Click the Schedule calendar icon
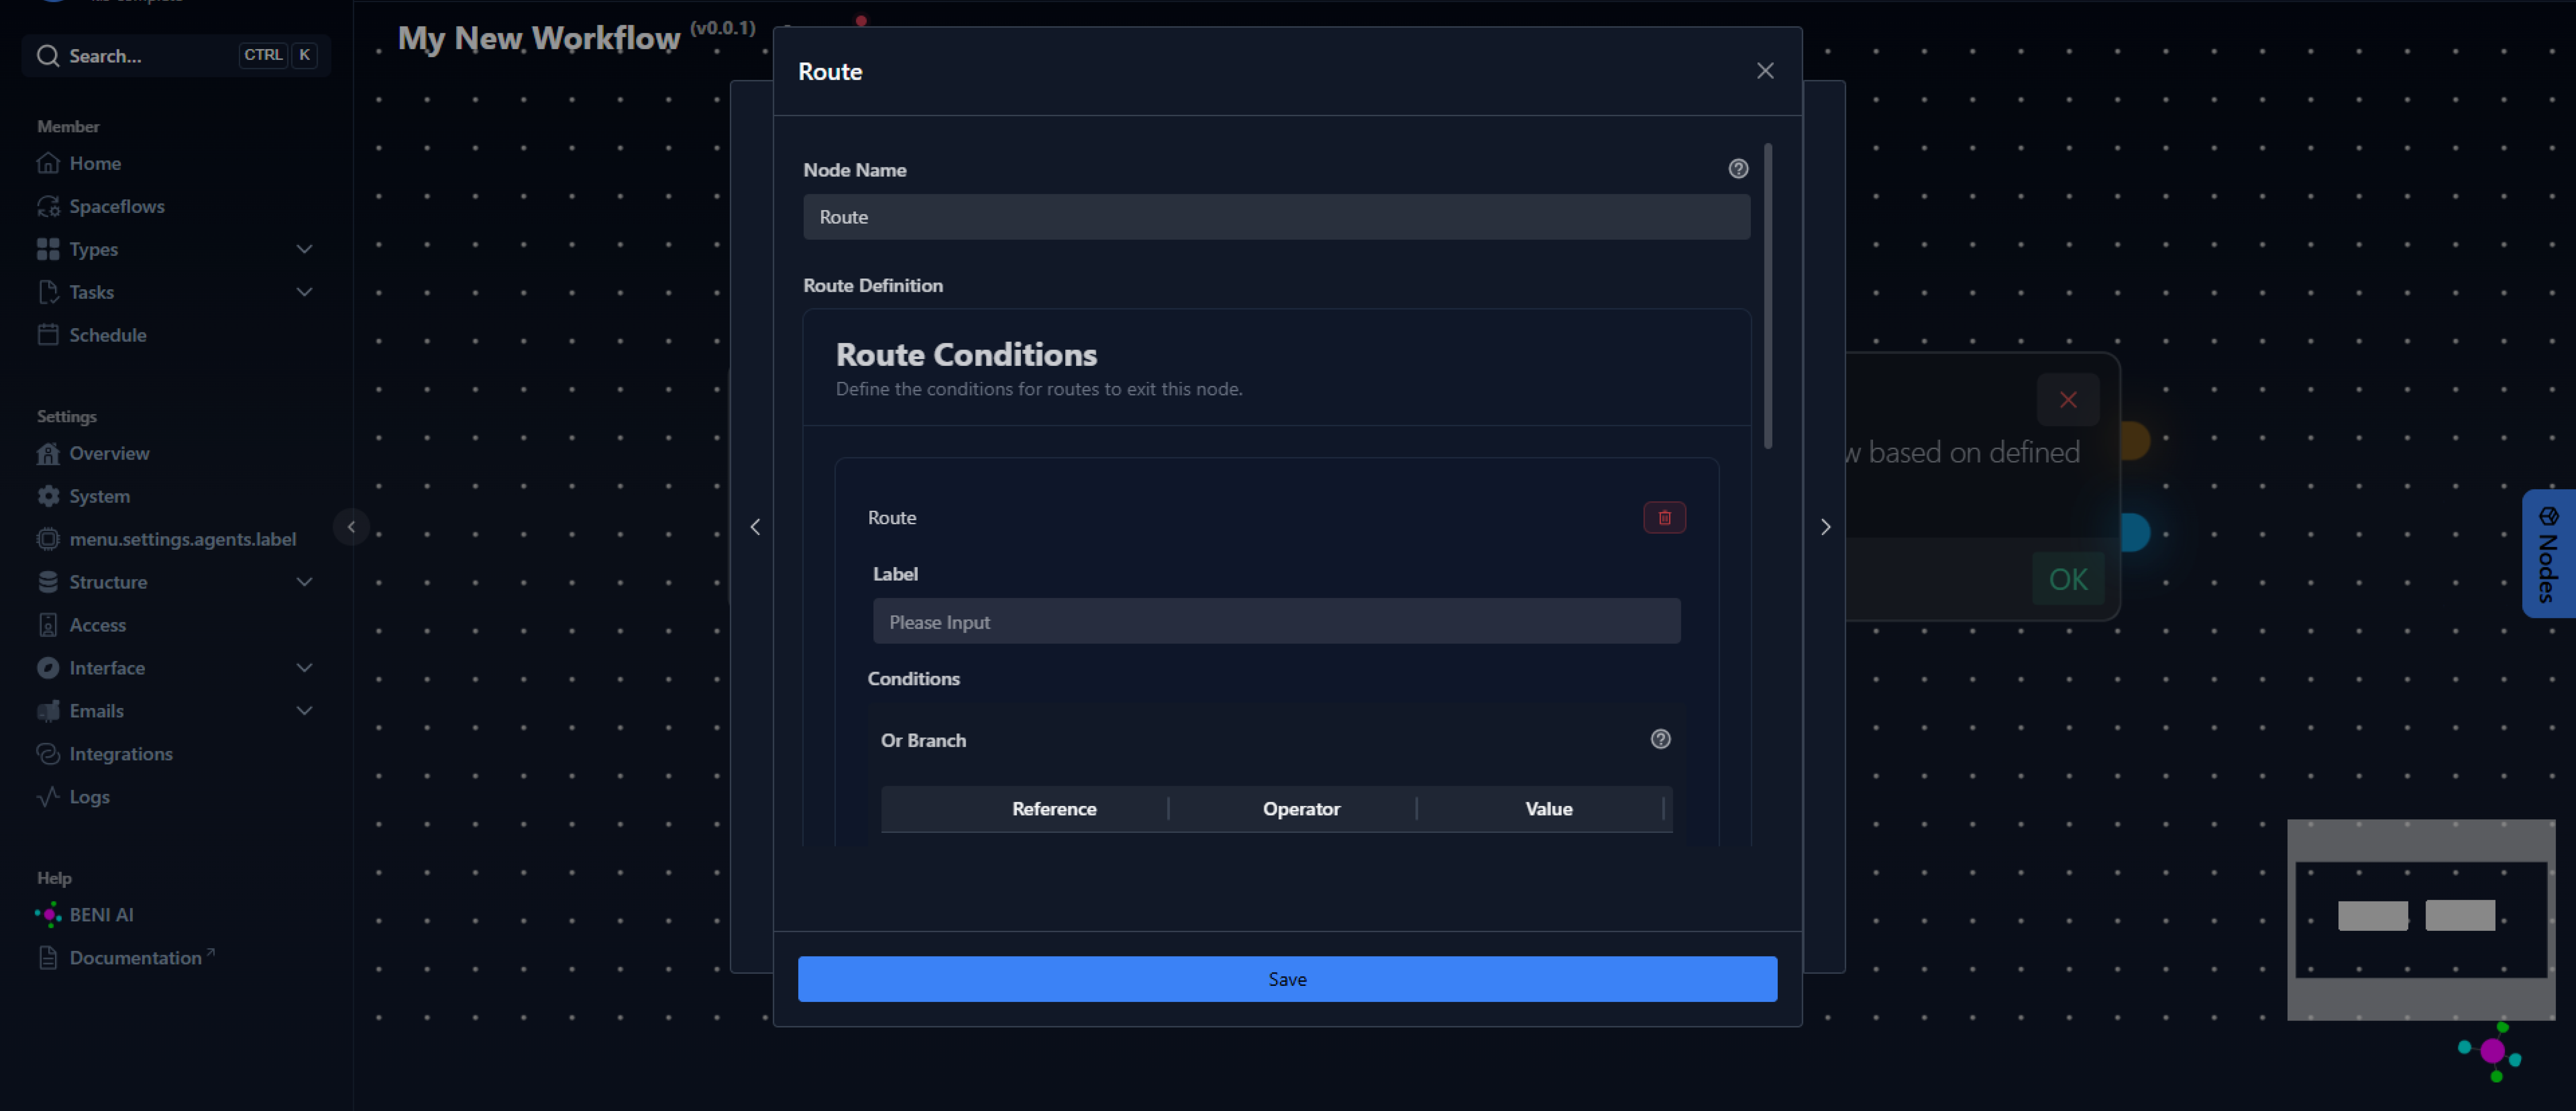 48,335
